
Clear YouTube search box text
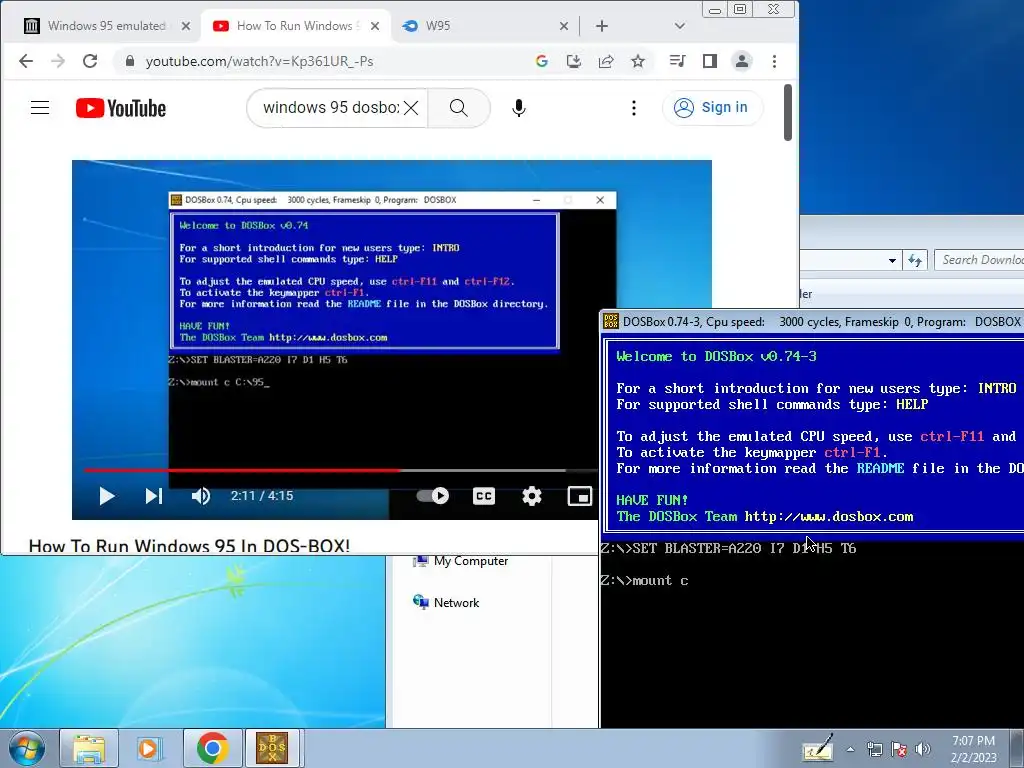pyautogui.click(x=411, y=108)
